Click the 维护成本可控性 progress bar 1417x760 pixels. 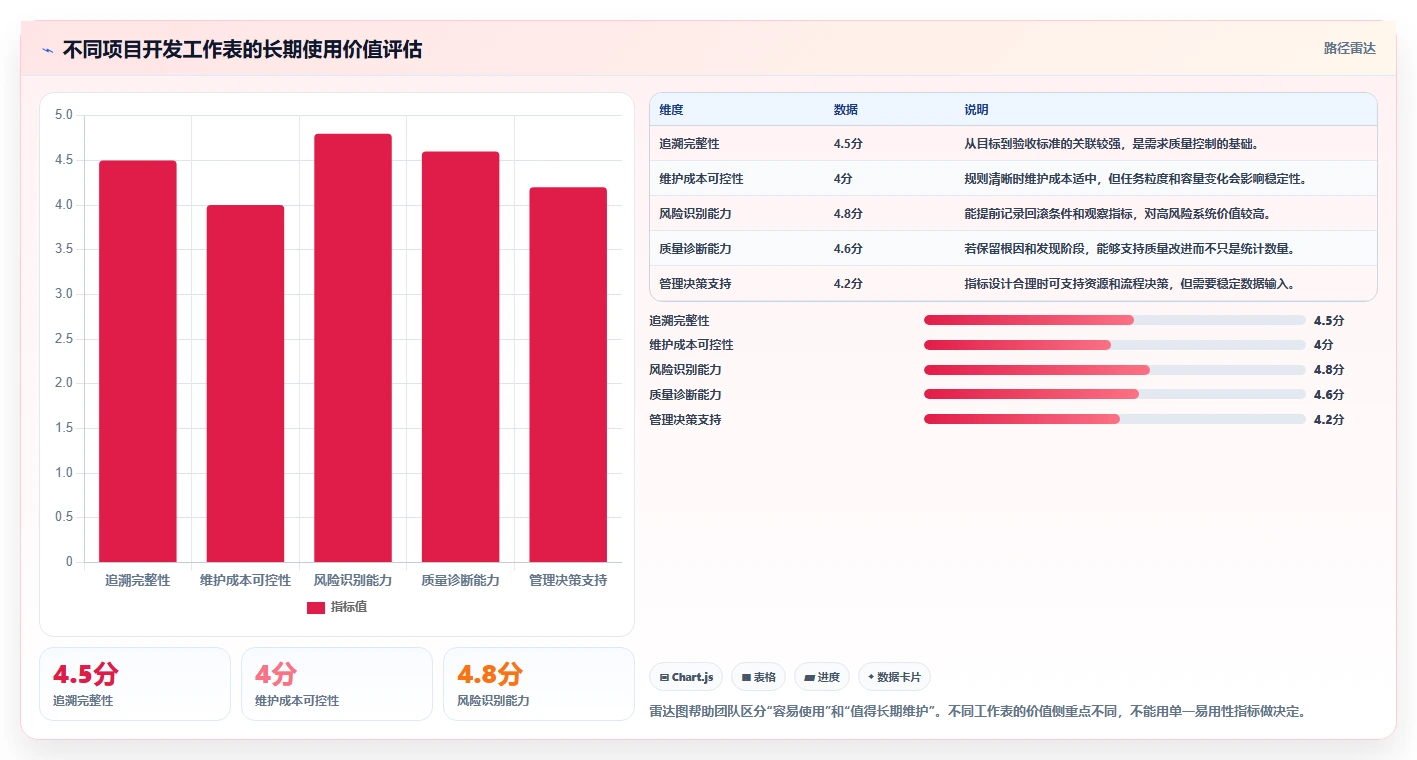pyautogui.click(x=1115, y=345)
